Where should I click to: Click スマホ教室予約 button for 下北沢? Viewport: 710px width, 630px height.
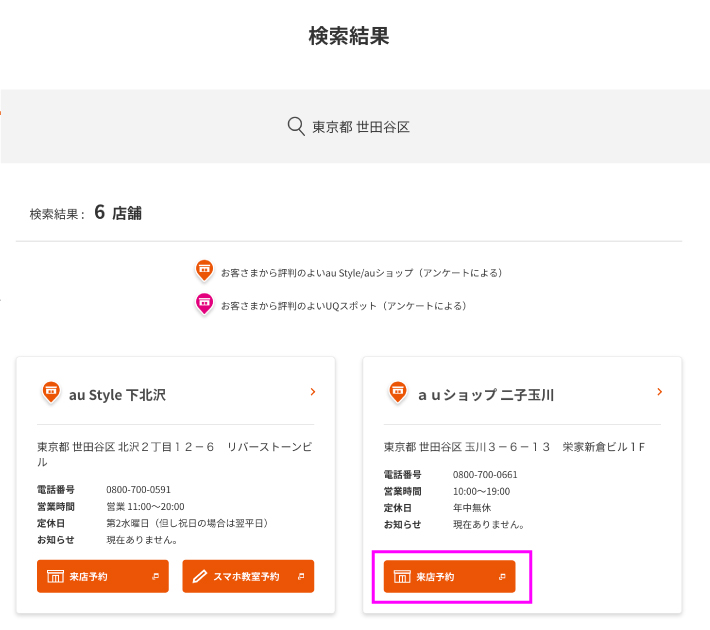[248, 576]
